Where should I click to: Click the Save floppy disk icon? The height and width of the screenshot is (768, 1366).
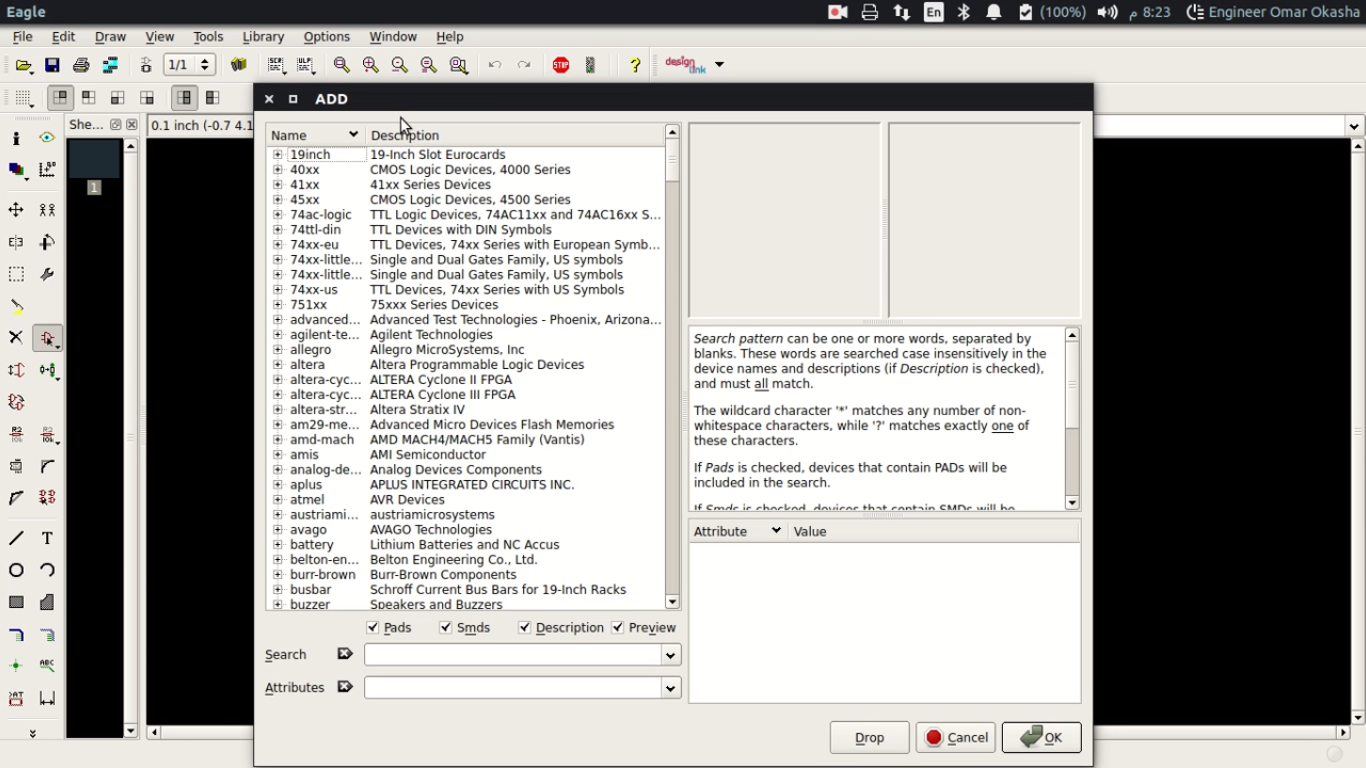(x=53, y=65)
